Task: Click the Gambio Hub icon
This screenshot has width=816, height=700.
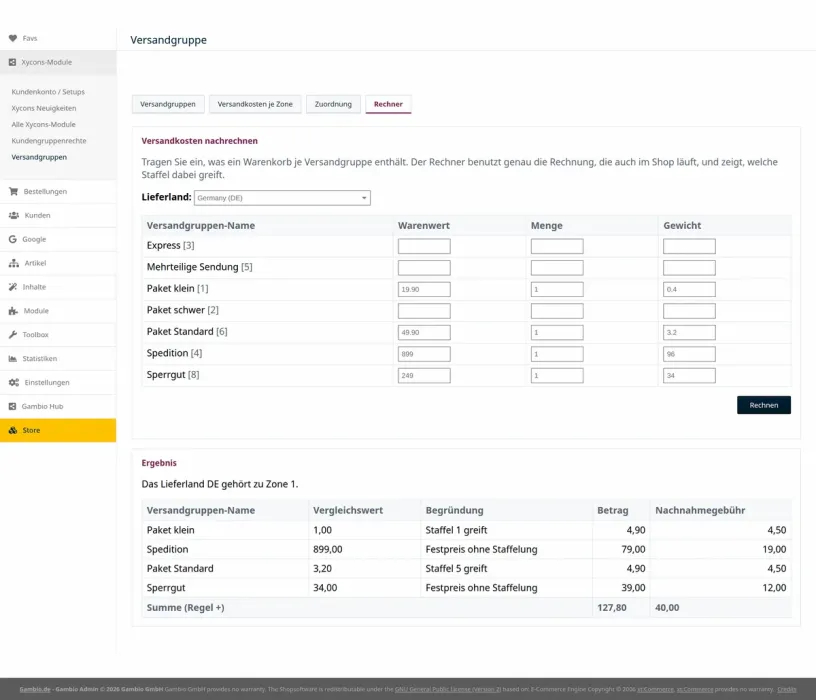Action: tap(12, 406)
